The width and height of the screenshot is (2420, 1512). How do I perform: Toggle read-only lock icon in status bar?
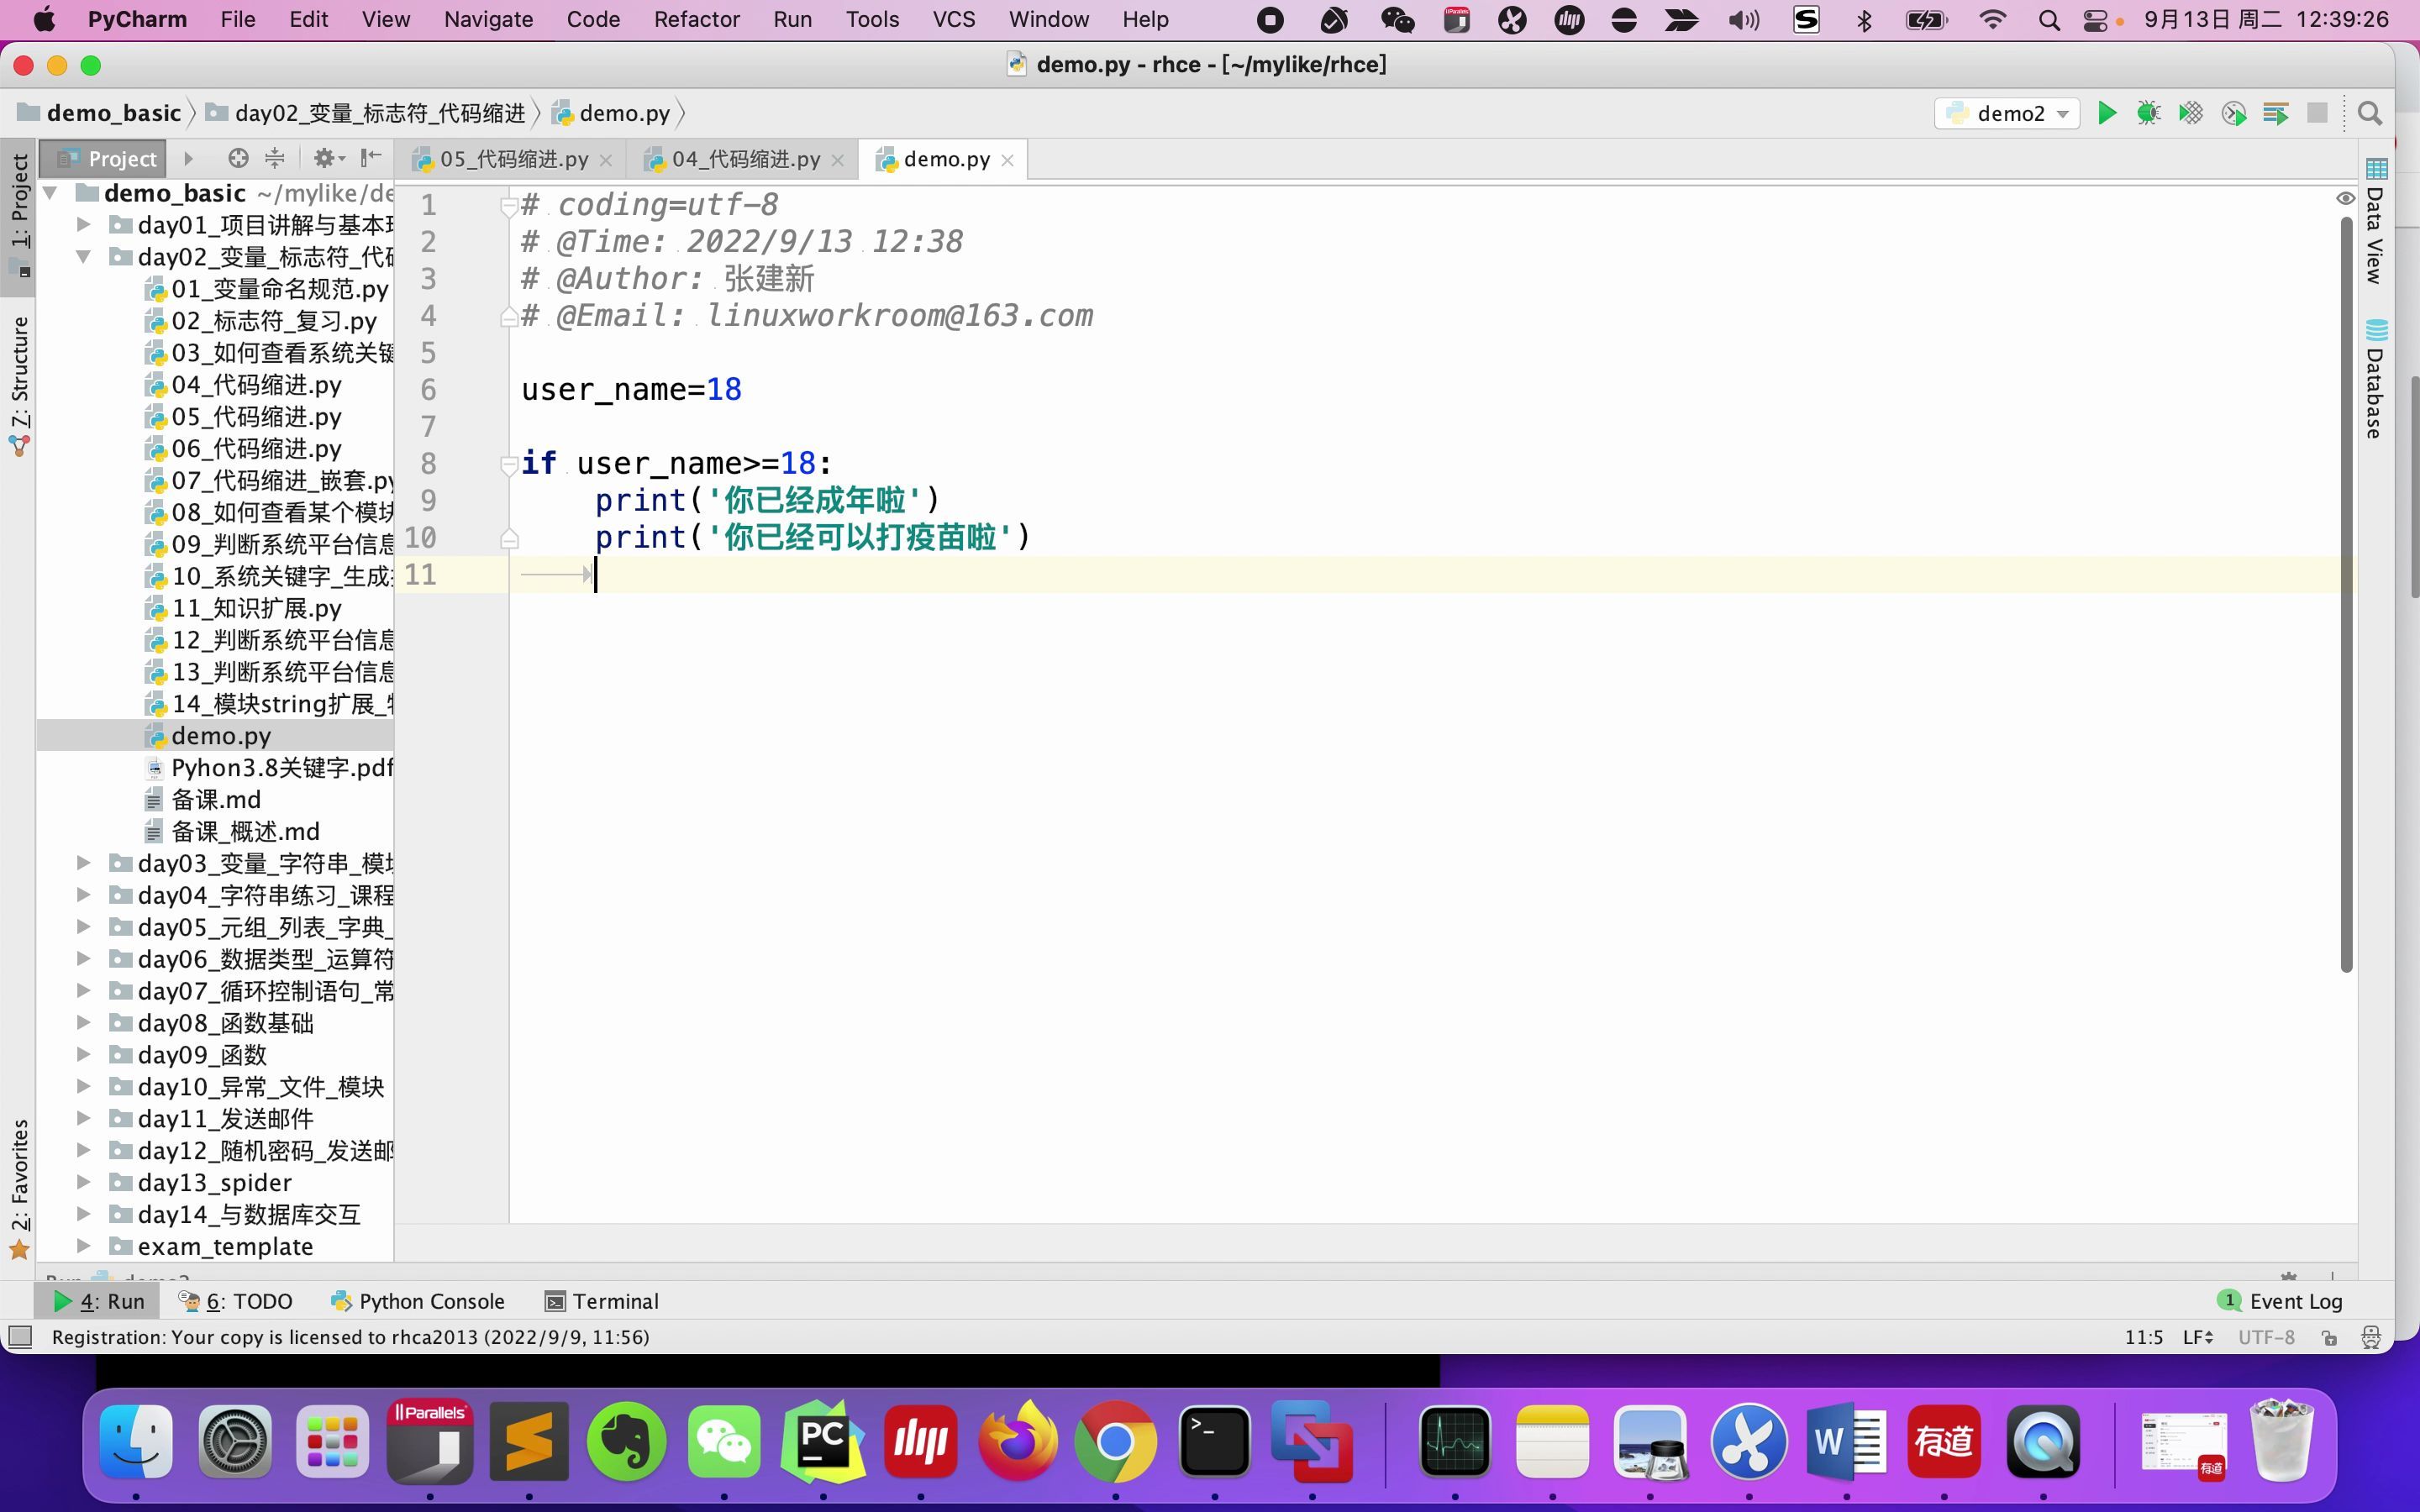tap(2329, 1338)
